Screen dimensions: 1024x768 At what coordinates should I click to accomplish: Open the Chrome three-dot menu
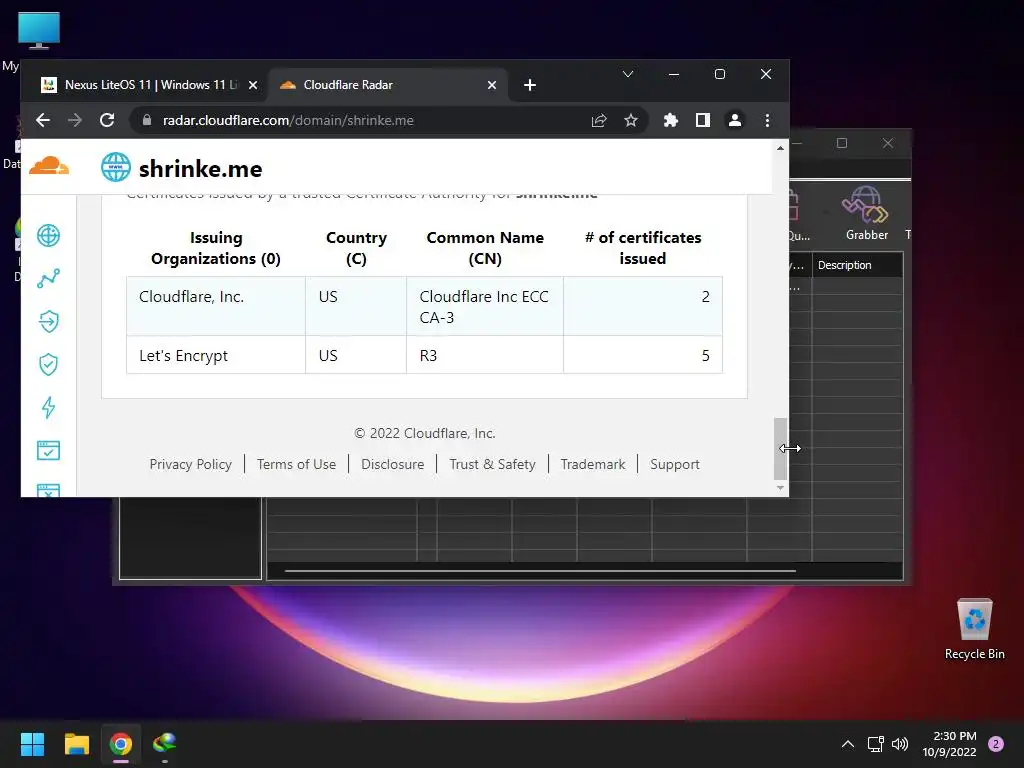point(767,120)
